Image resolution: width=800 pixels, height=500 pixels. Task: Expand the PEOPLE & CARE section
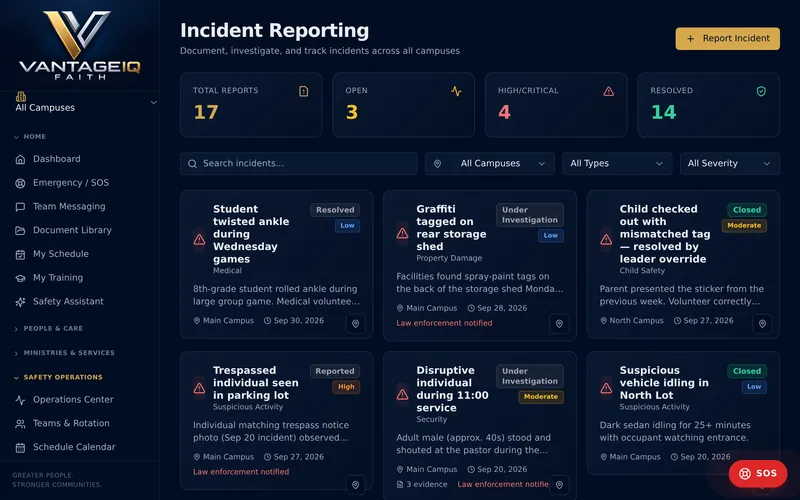click(x=48, y=329)
